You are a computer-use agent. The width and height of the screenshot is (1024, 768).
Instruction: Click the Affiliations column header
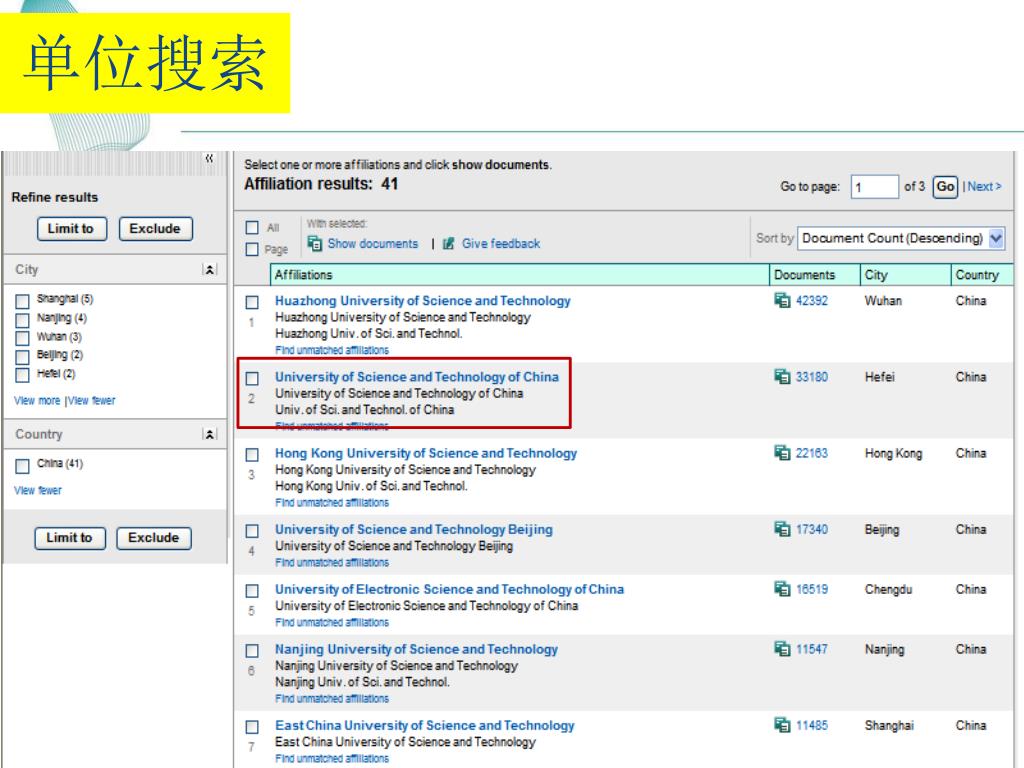tap(520, 275)
